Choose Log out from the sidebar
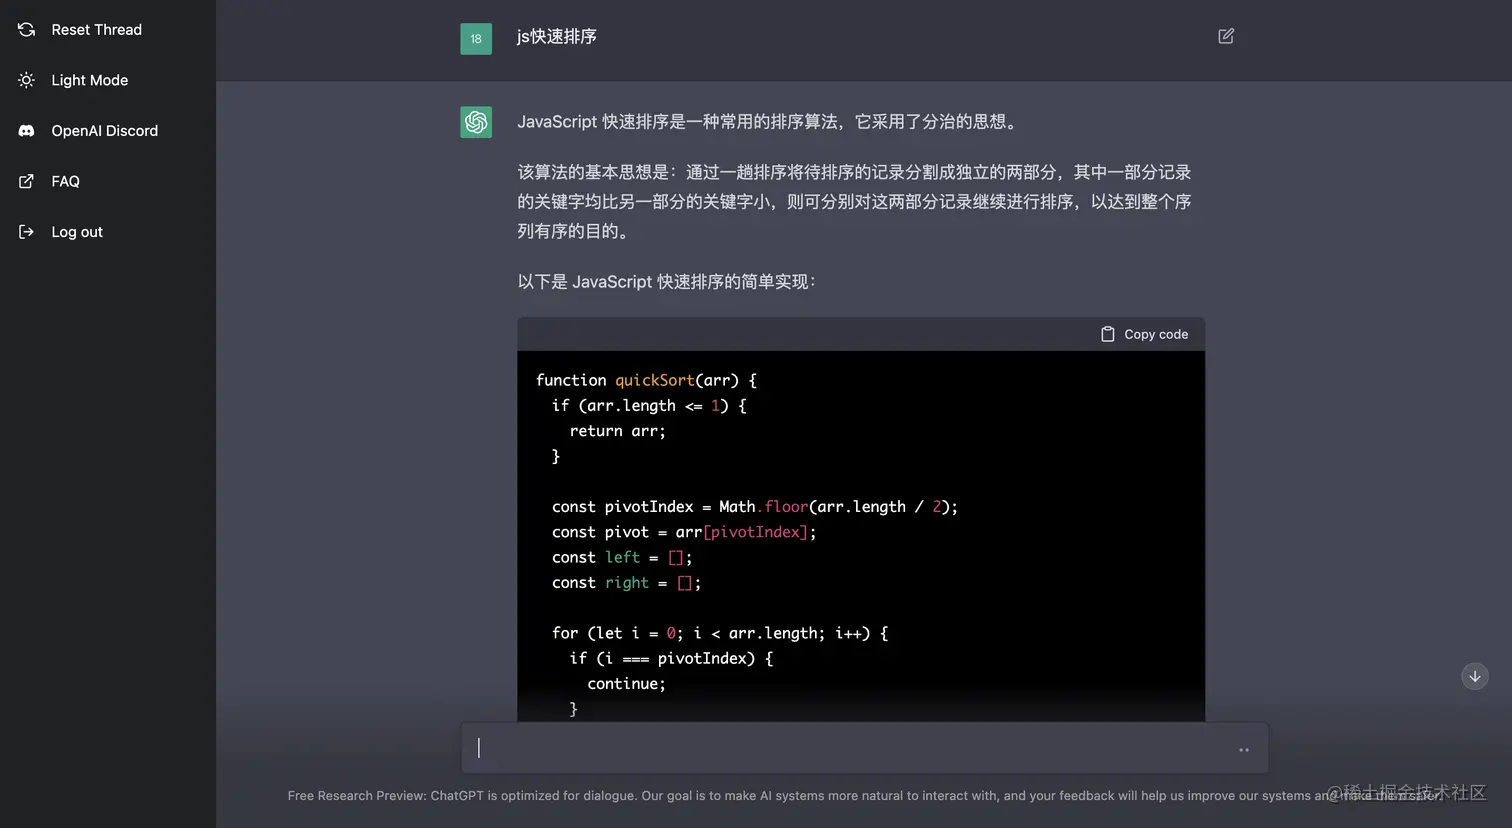 point(76,231)
